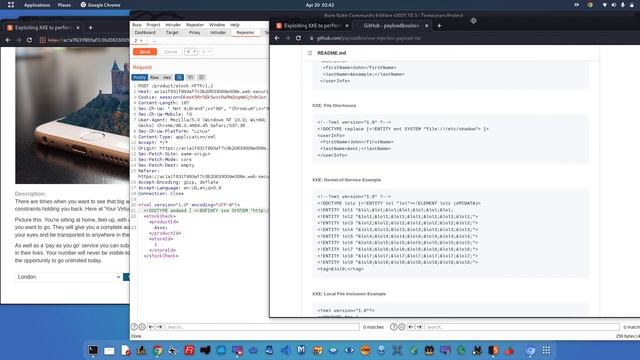Open the Project menu in Burp

[153, 25]
